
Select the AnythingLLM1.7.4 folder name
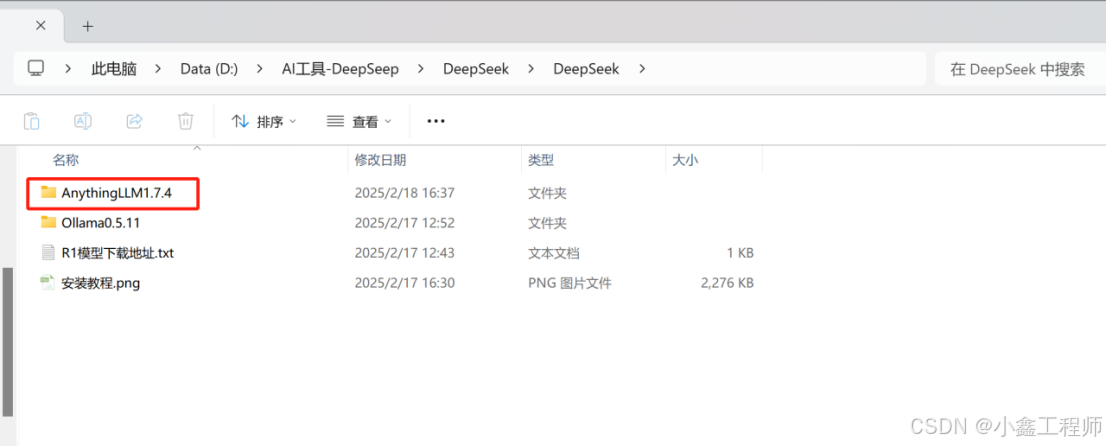[x=116, y=192]
